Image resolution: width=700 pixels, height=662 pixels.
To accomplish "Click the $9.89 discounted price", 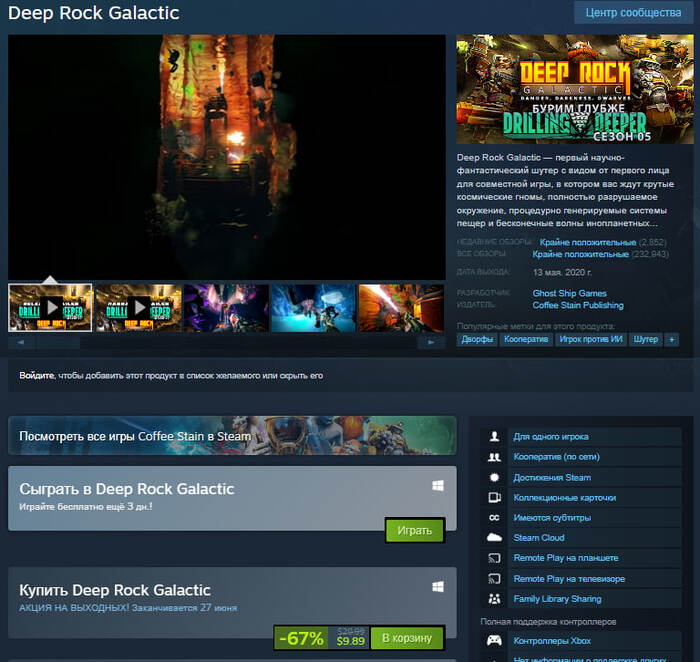I will [350, 641].
